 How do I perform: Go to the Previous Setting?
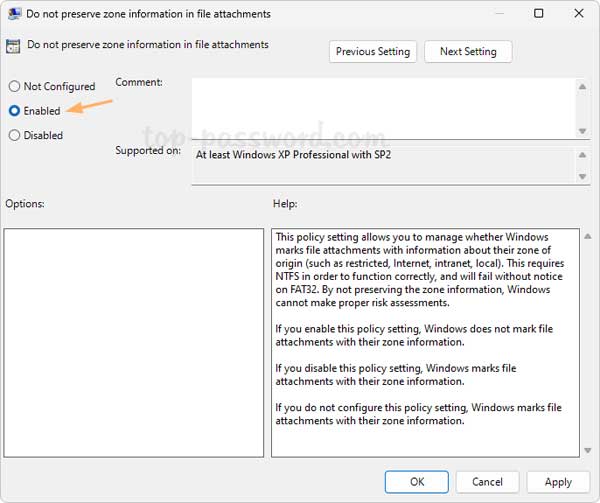point(373,51)
